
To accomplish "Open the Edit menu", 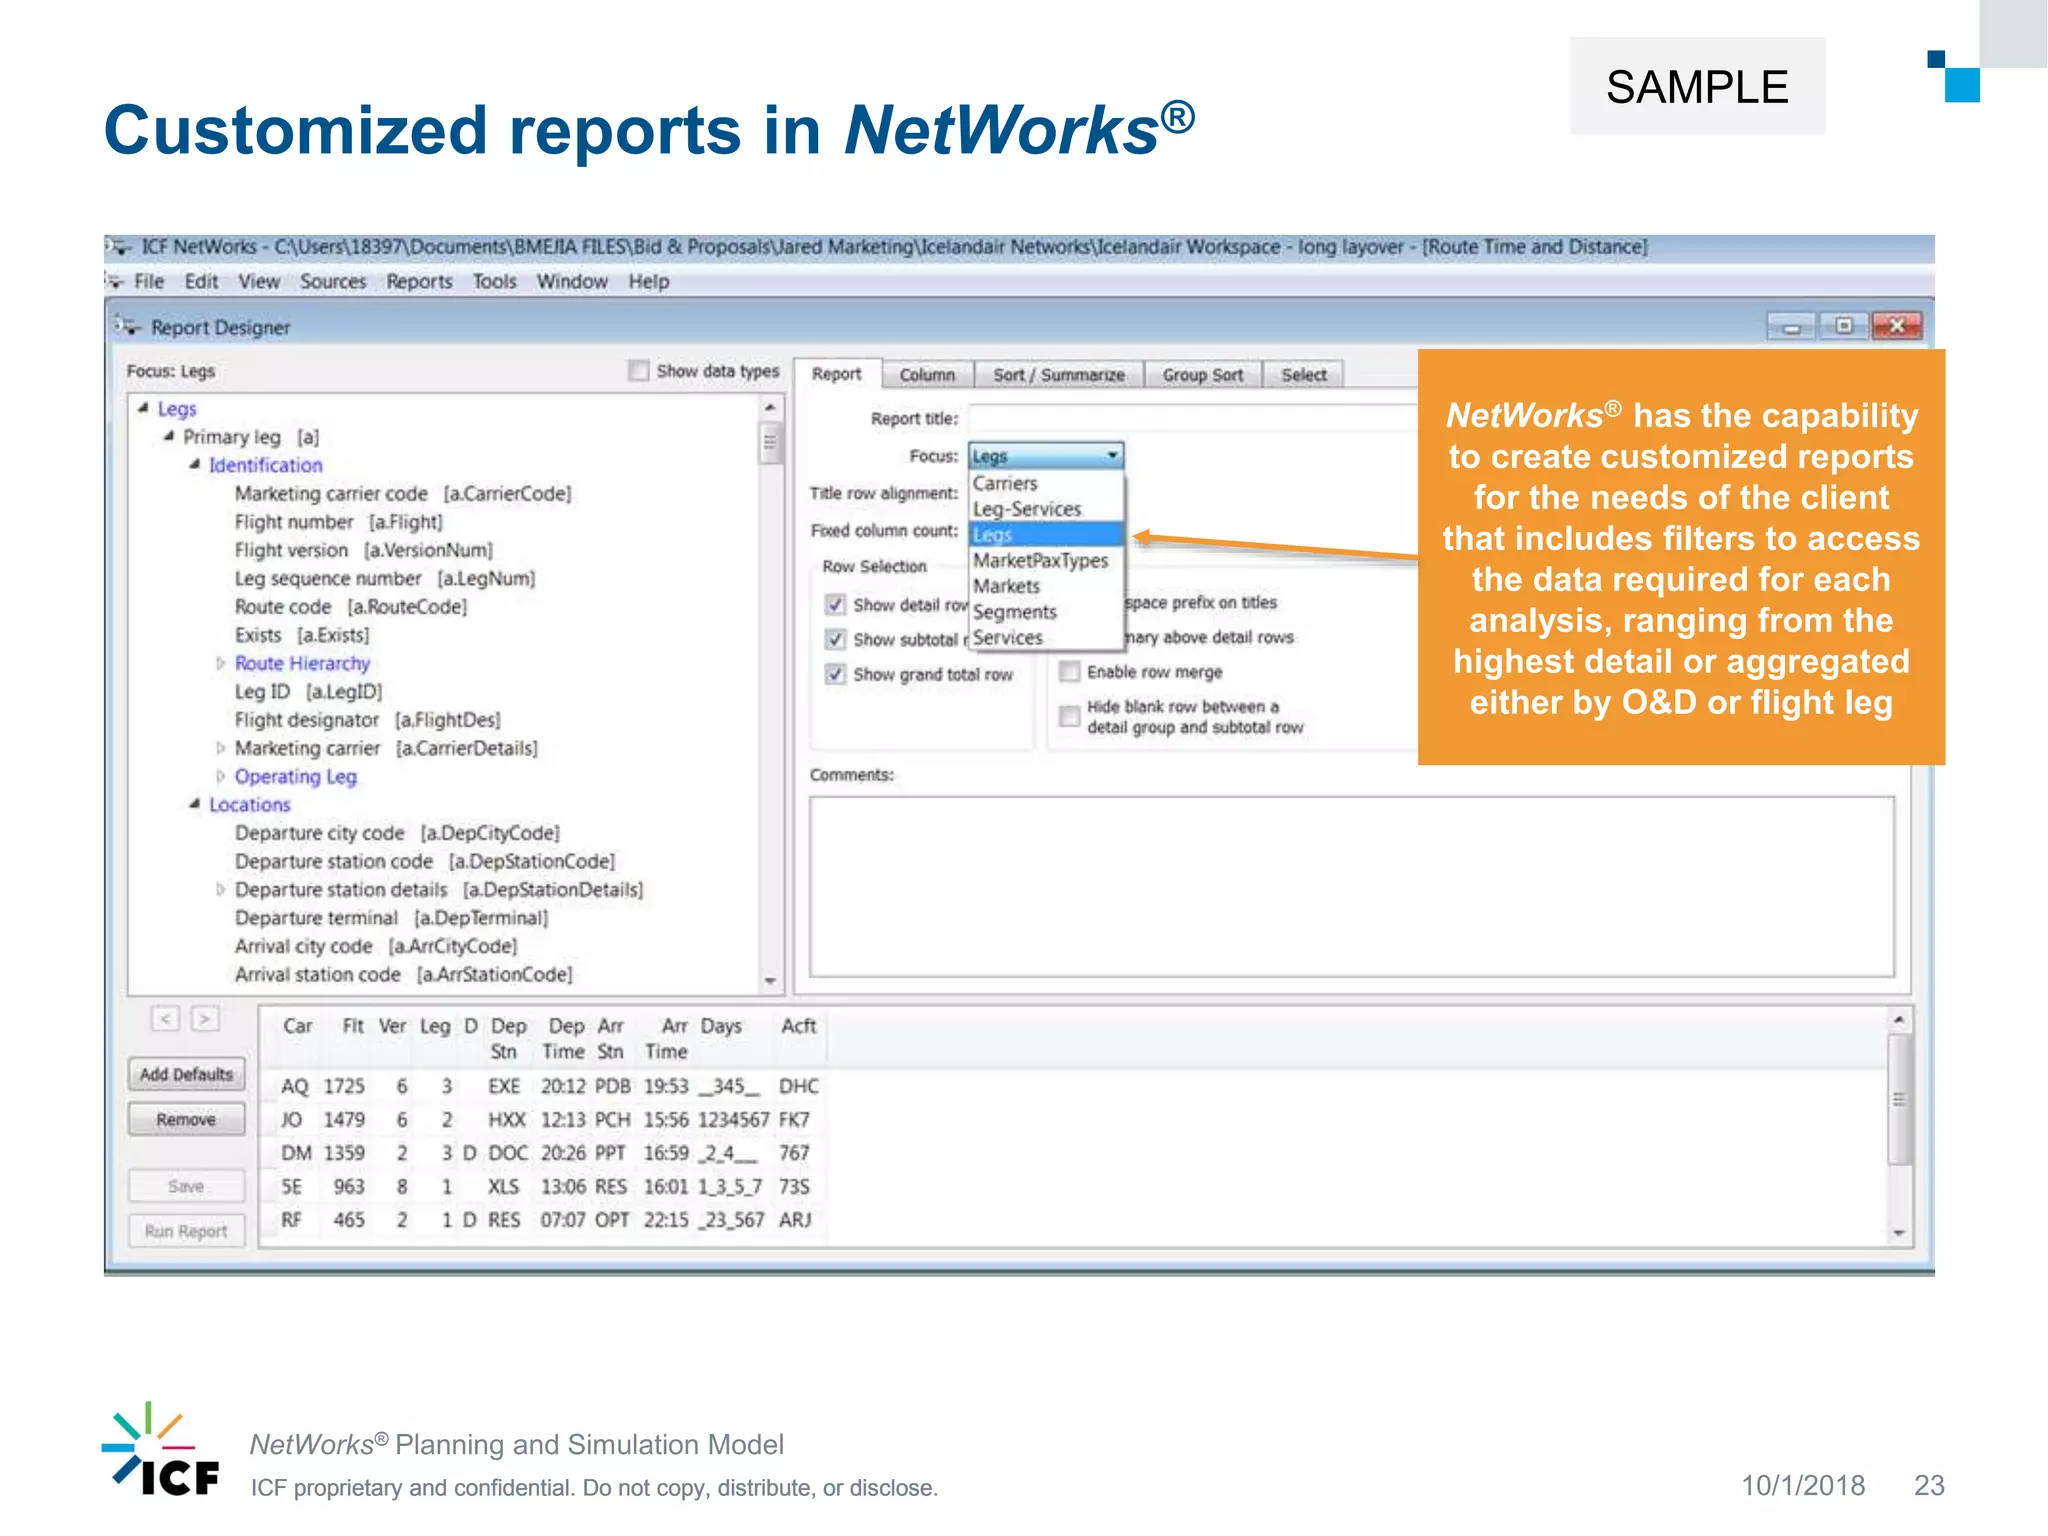I will point(201,281).
